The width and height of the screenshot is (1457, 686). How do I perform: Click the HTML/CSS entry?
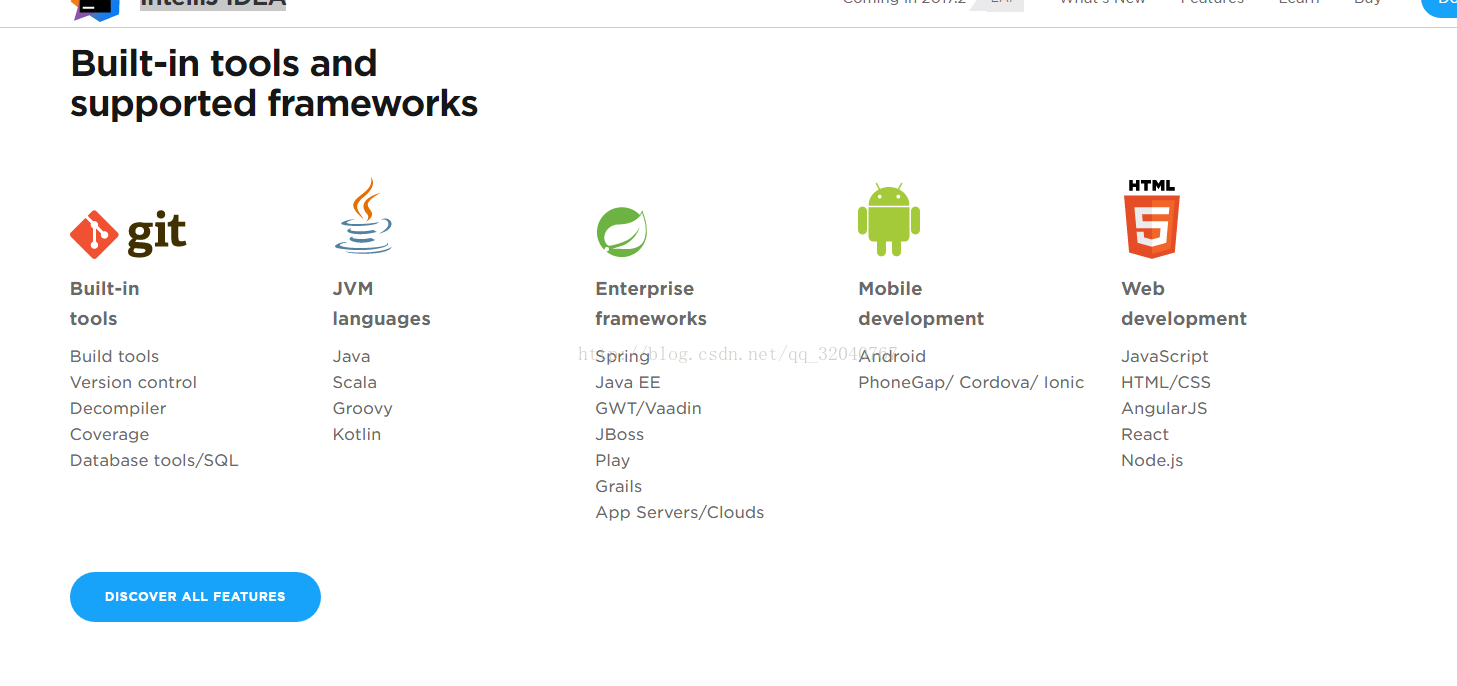(1166, 382)
